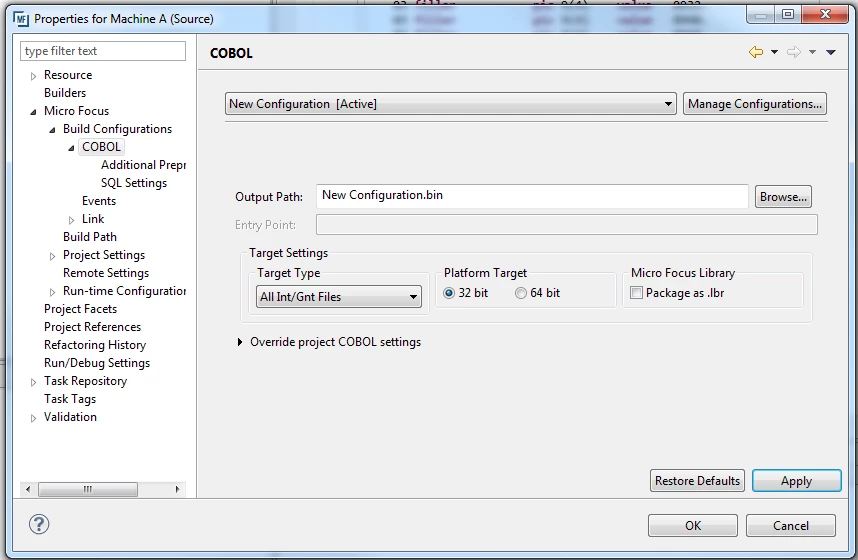This screenshot has height=560, width=858.
Task: Click the Manage Configurations button
Action: point(755,103)
